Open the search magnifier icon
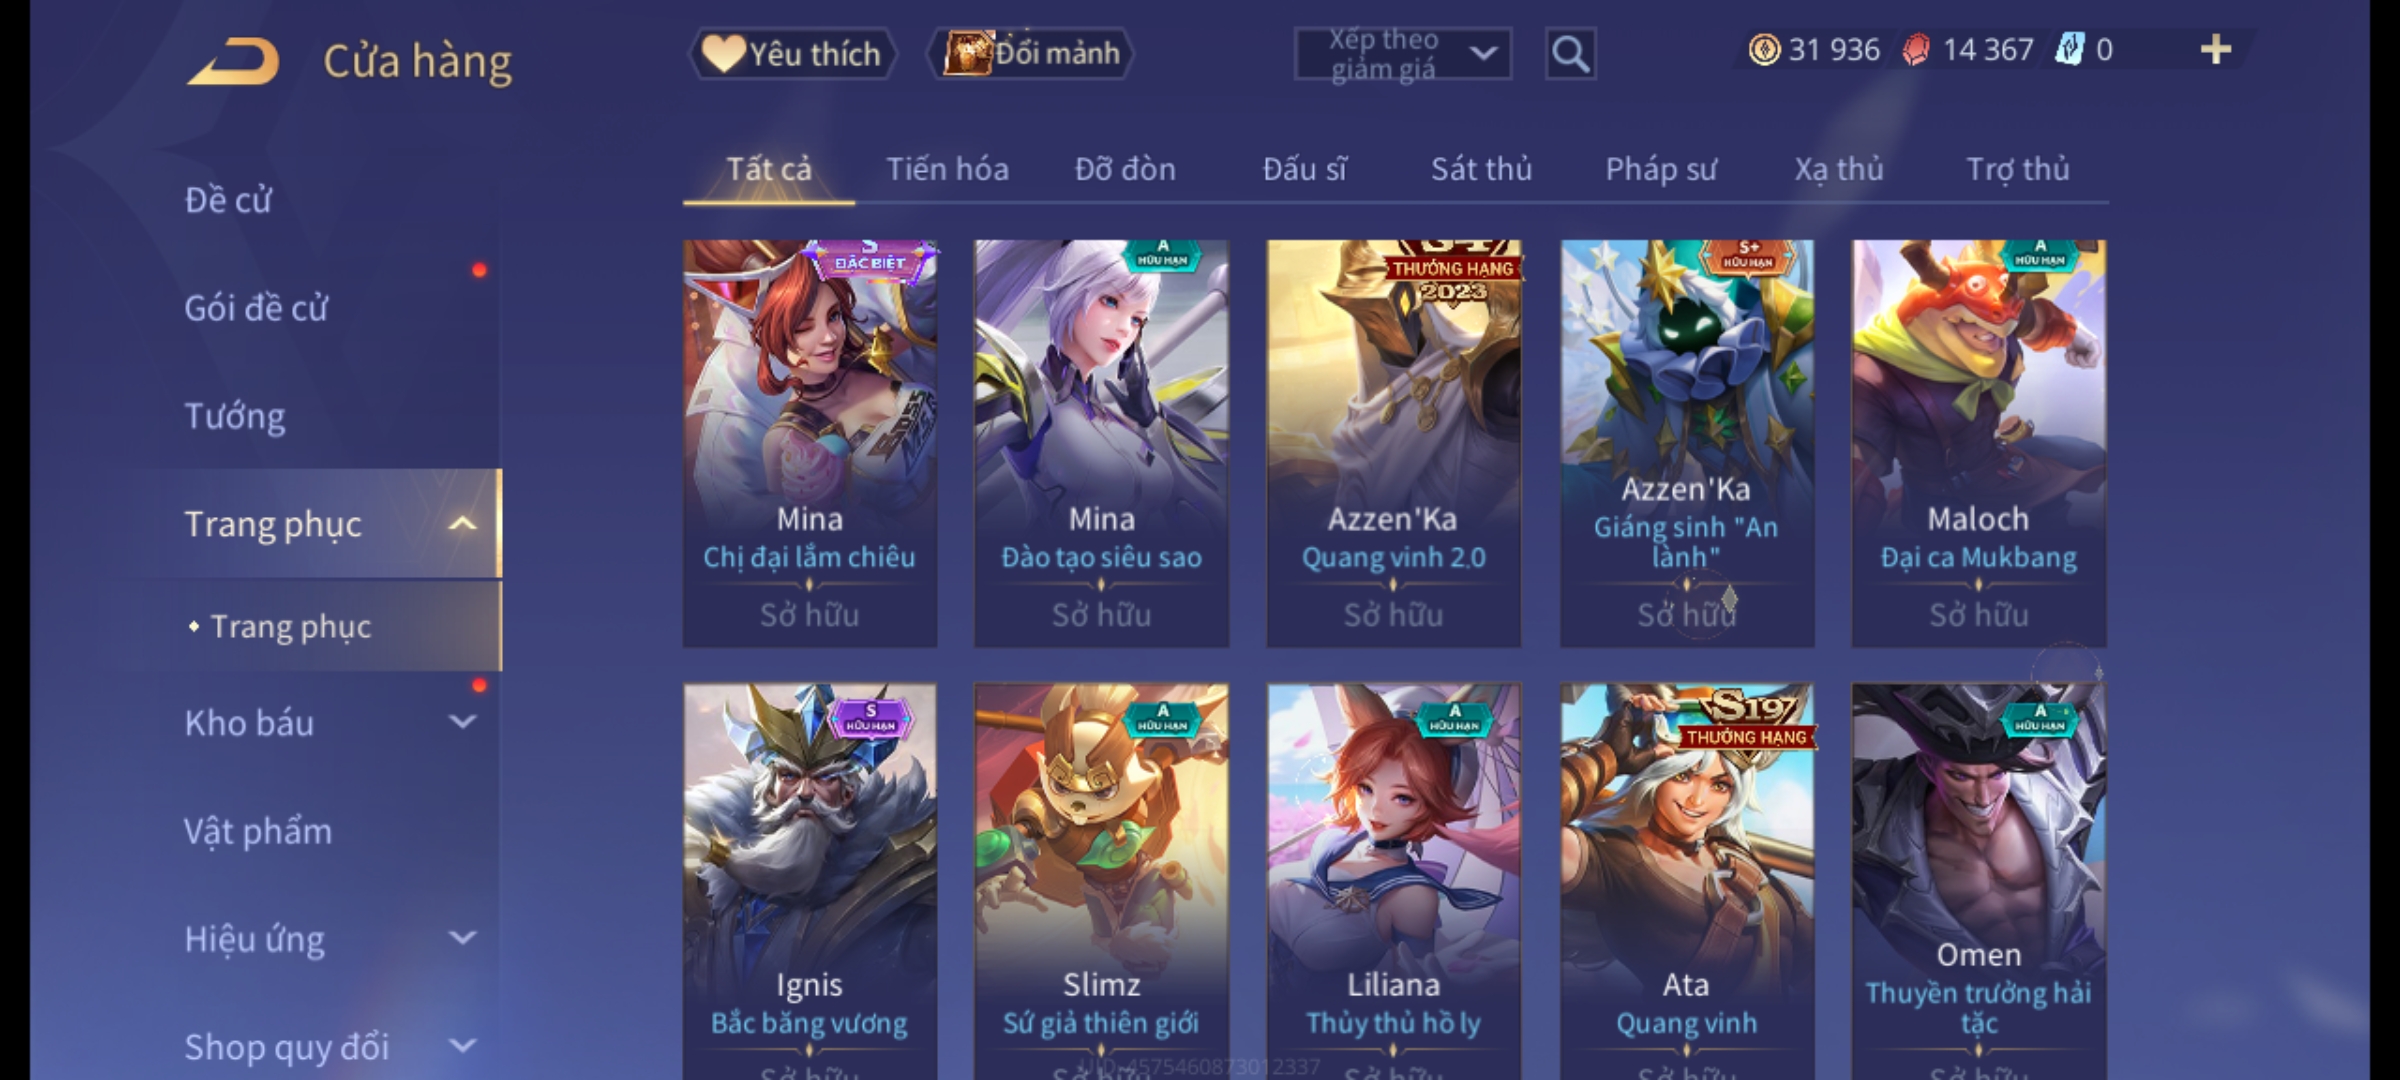The image size is (2400, 1080). pyautogui.click(x=1570, y=54)
